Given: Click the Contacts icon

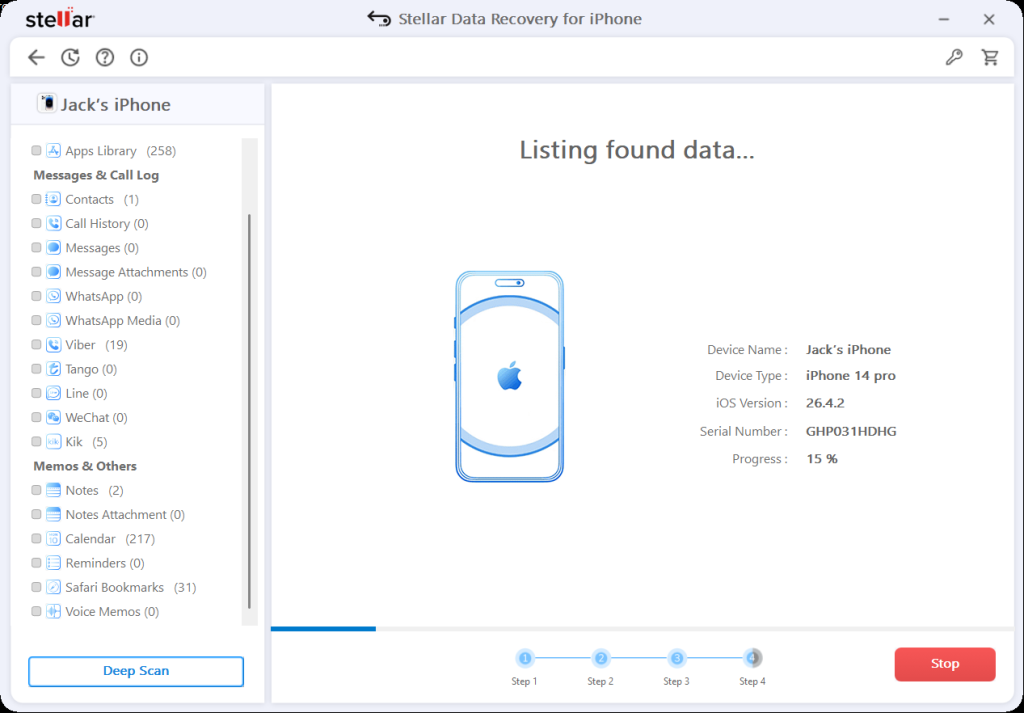Looking at the screenshot, I should click(x=54, y=199).
